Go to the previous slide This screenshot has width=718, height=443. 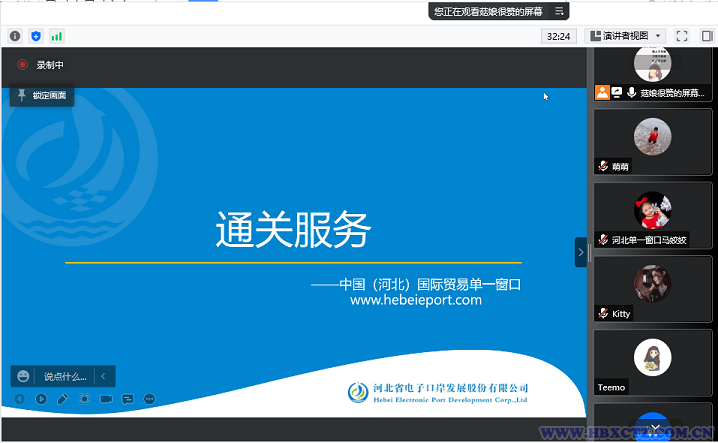pos(19,399)
